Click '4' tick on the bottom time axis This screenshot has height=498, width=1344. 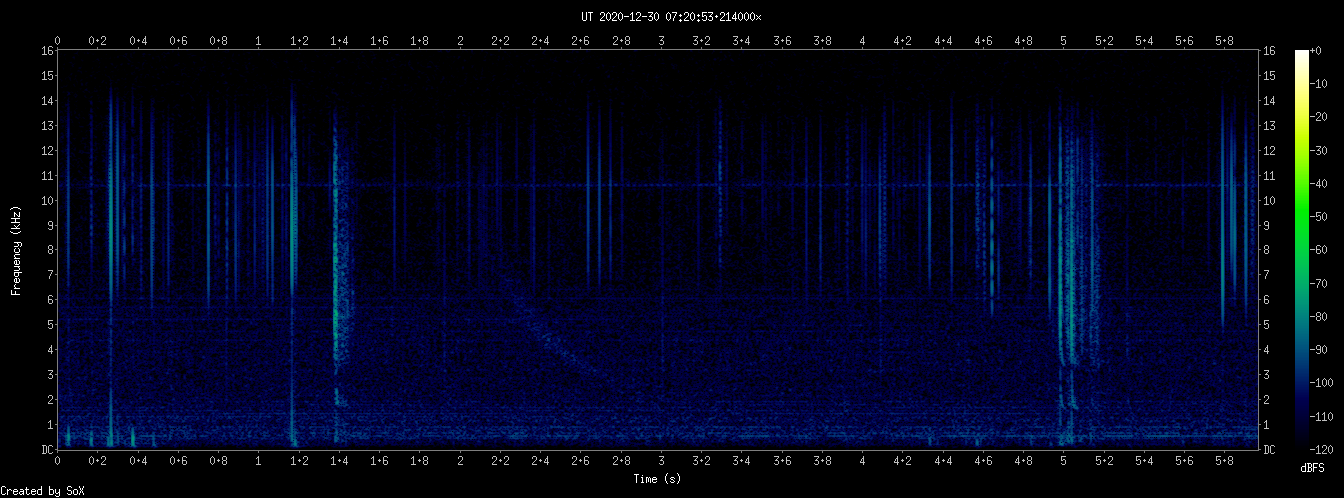pyautogui.click(x=862, y=461)
